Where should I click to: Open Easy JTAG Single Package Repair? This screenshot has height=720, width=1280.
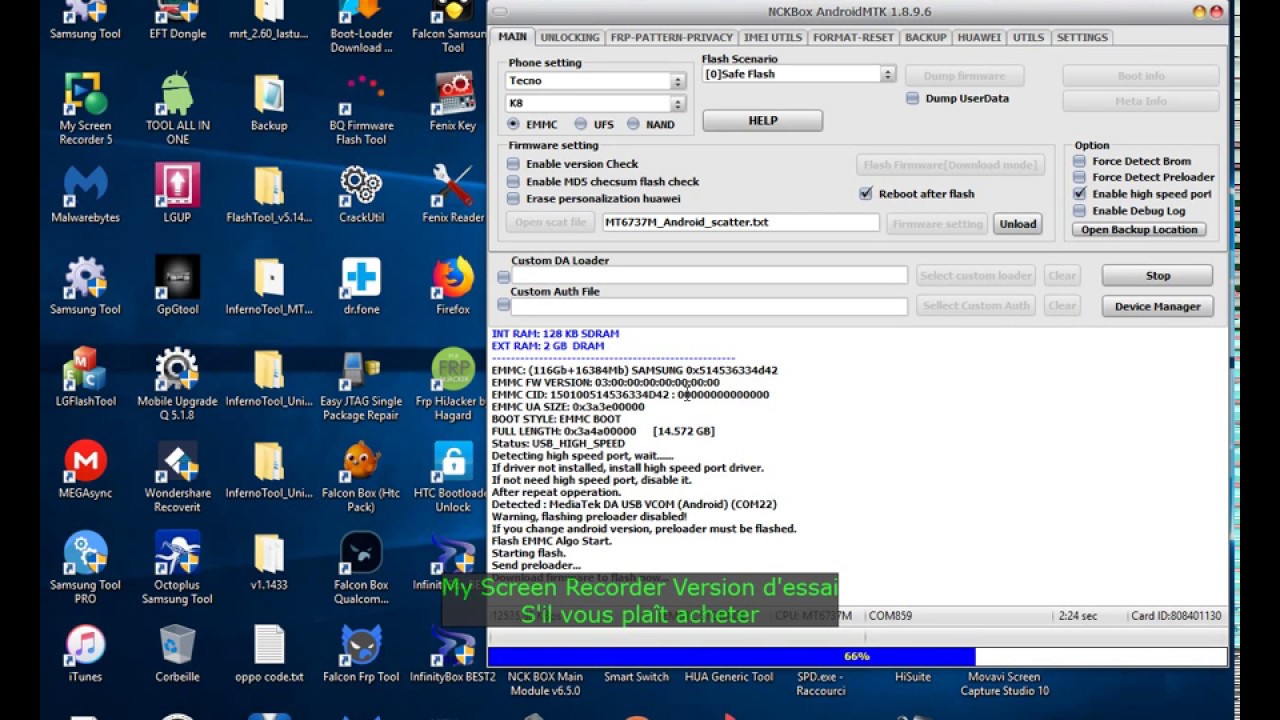pyautogui.click(x=361, y=384)
